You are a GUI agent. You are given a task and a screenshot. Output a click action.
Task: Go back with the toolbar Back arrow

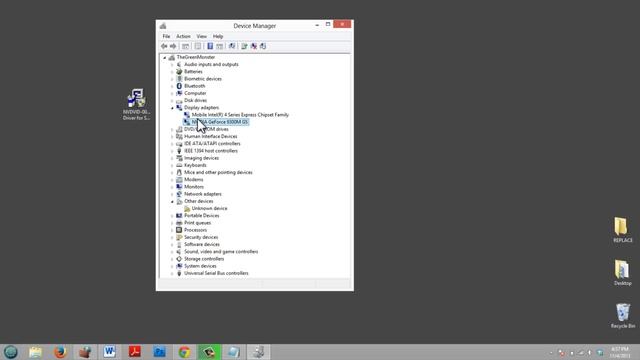pos(164,46)
